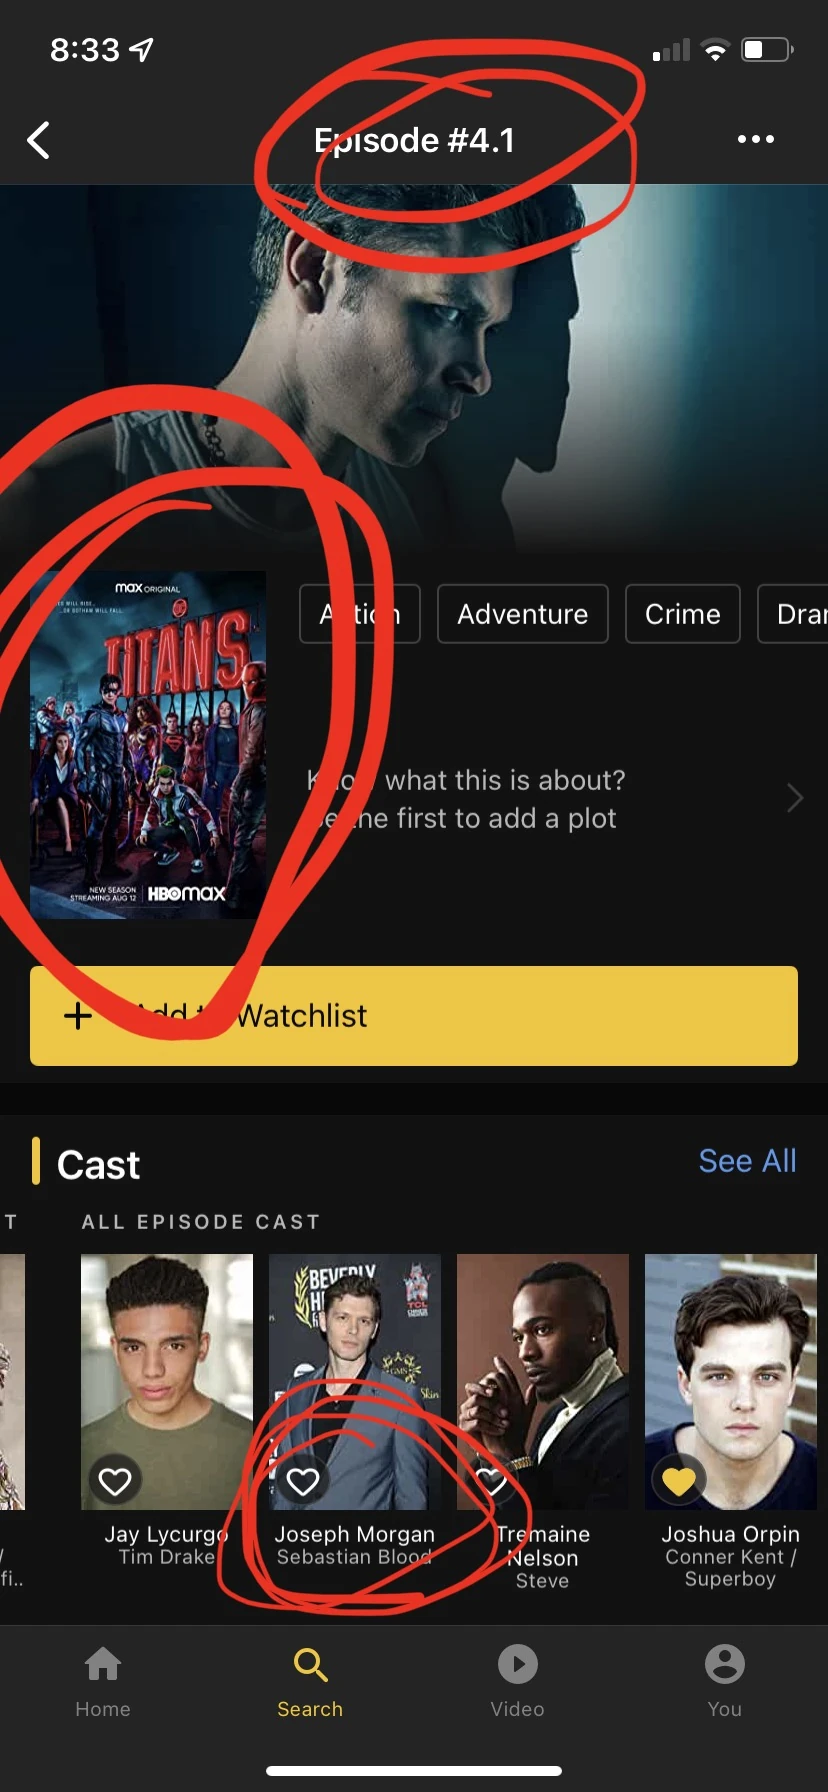Go to the You profile icon

coord(725,1664)
